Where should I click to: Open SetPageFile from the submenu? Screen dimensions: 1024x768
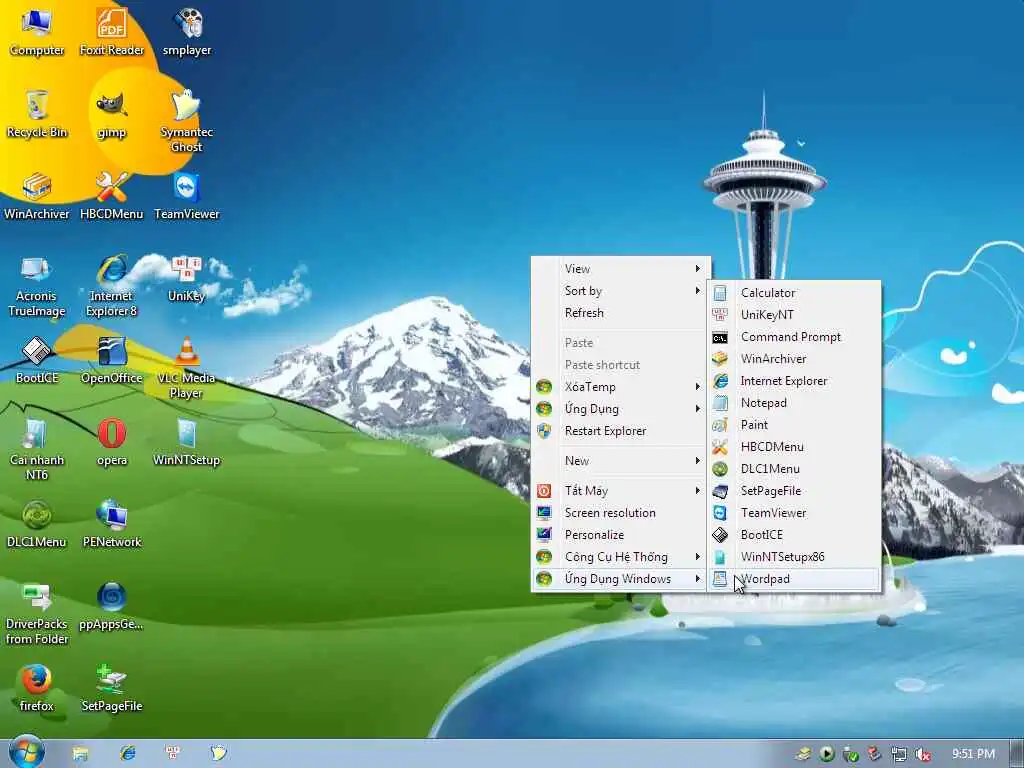794,490
